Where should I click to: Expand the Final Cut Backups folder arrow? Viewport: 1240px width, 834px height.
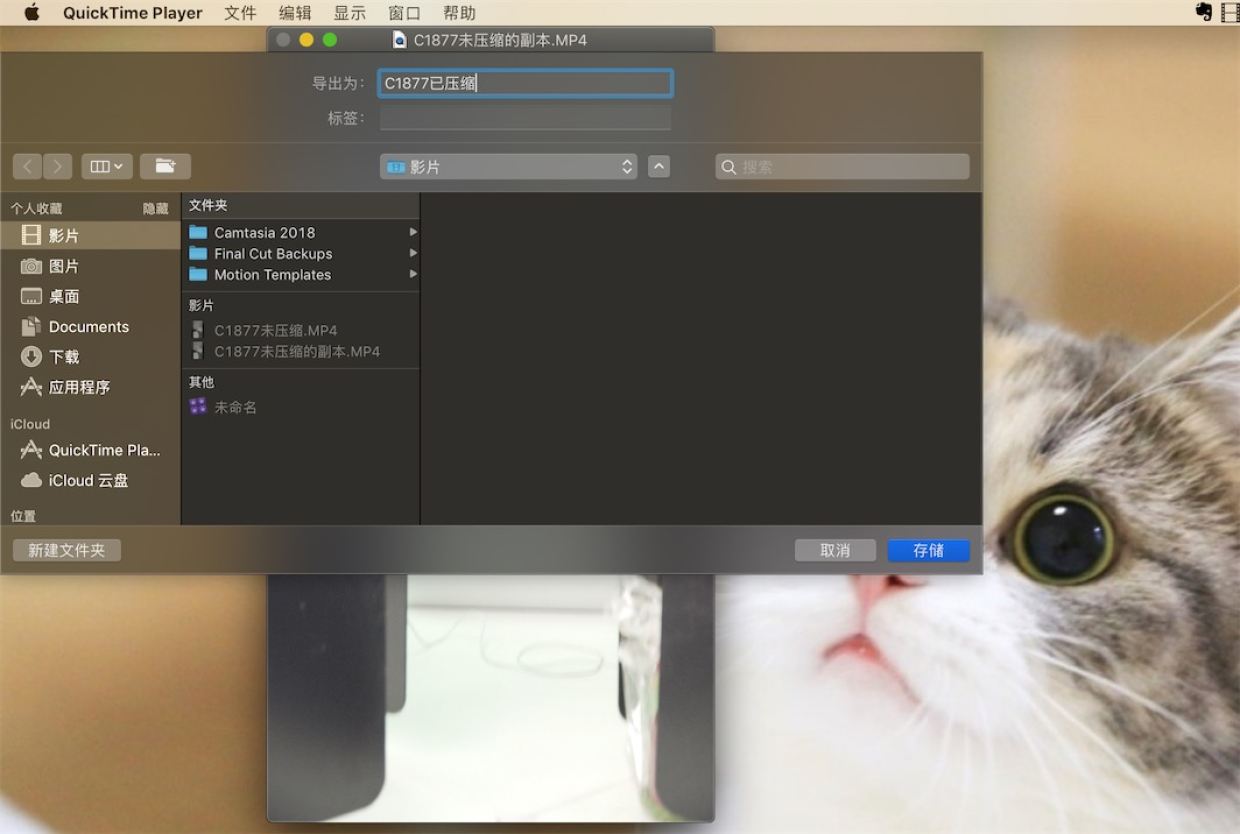point(413,253)
